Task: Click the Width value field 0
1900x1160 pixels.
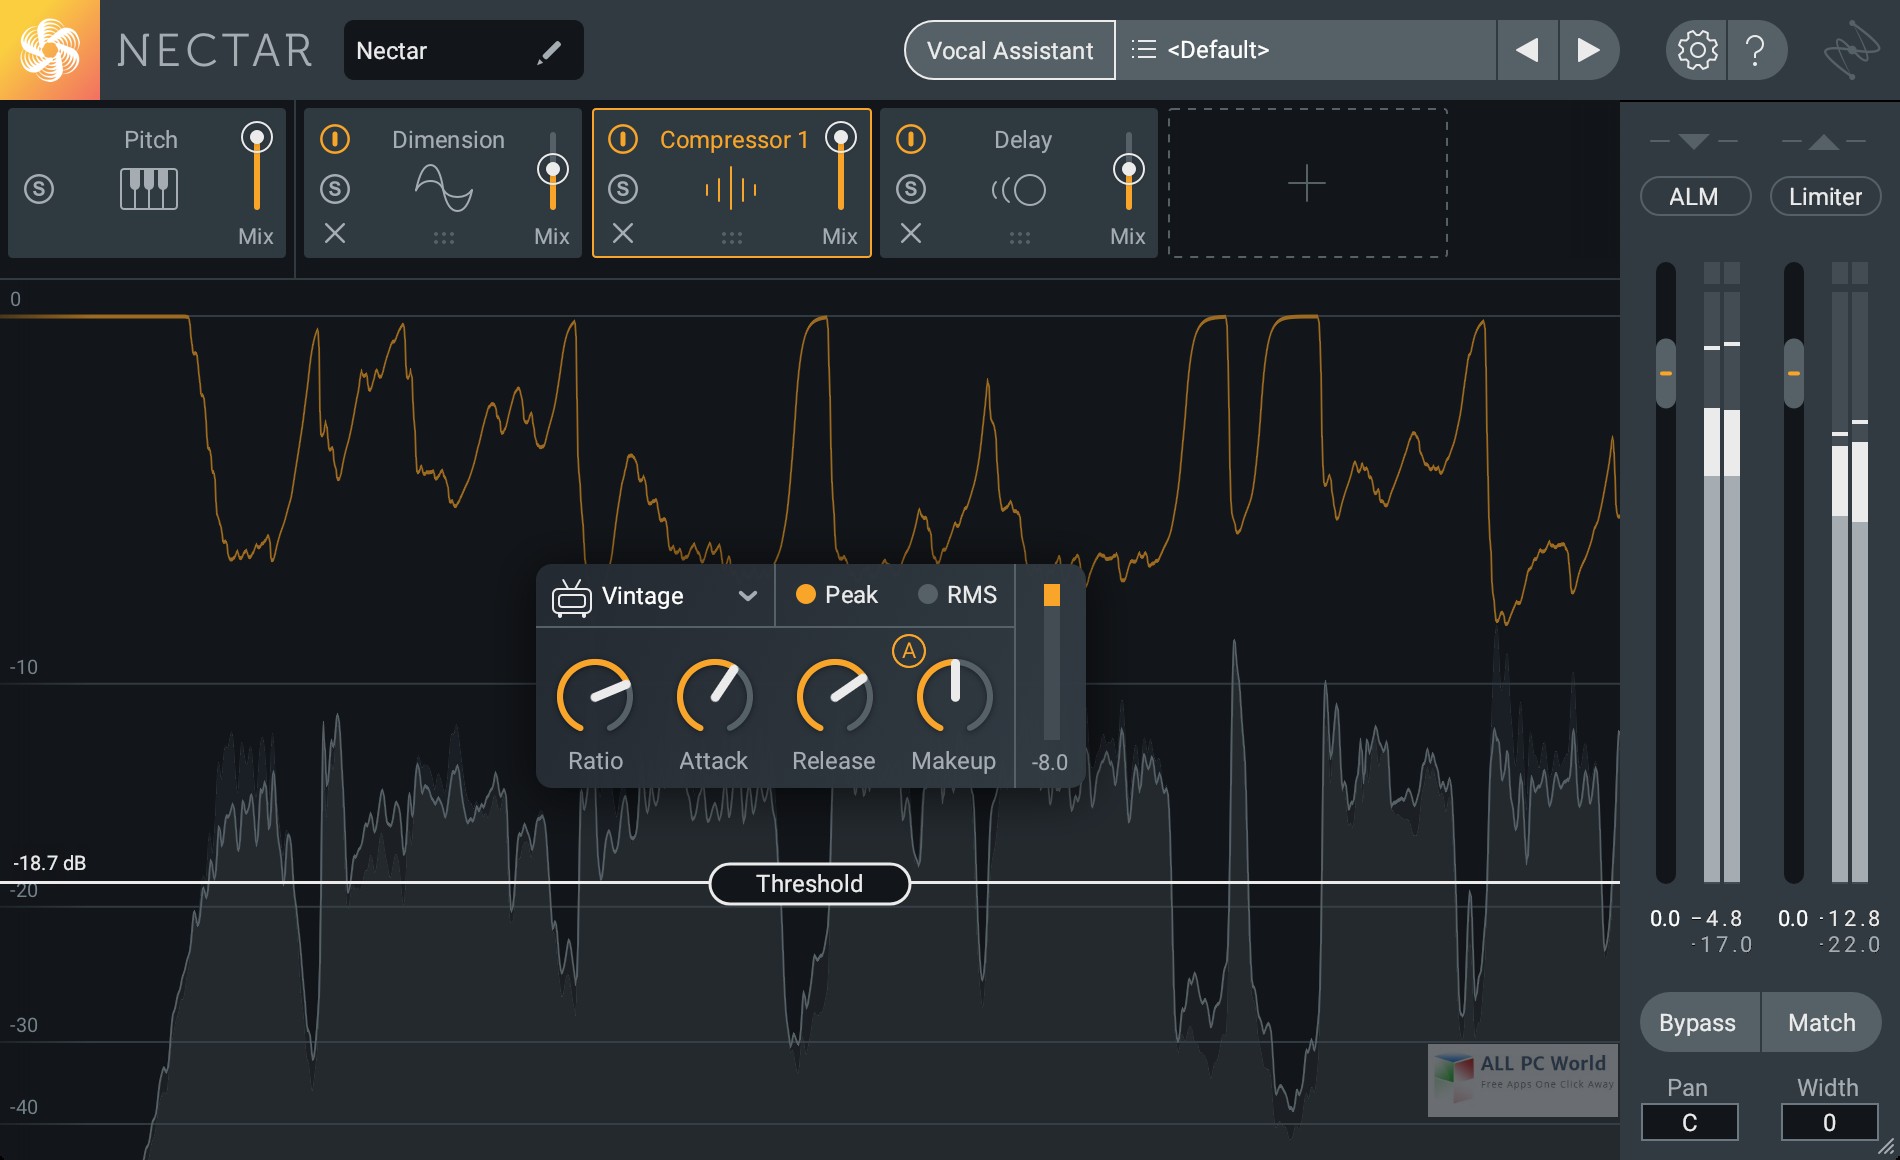Action: coord(1829,1122)
